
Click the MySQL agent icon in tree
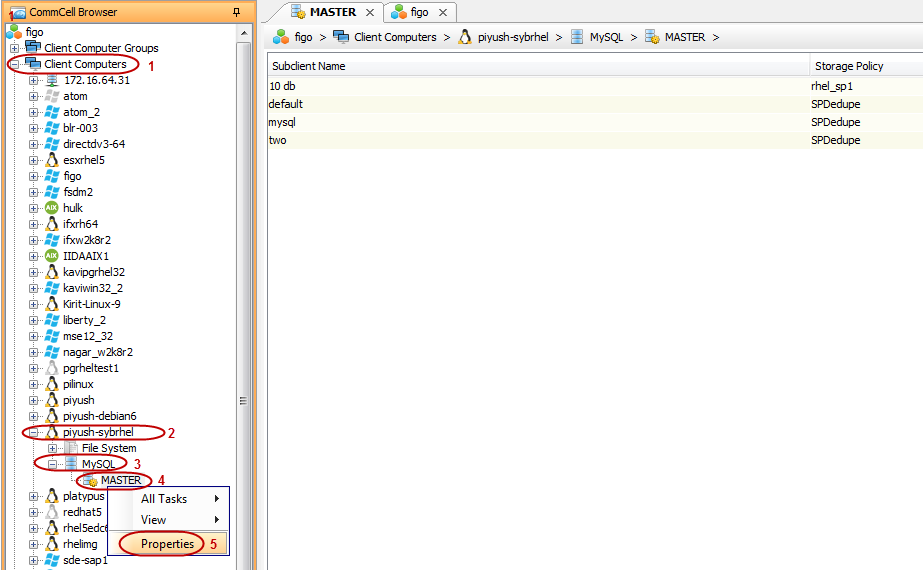(71, 464)
